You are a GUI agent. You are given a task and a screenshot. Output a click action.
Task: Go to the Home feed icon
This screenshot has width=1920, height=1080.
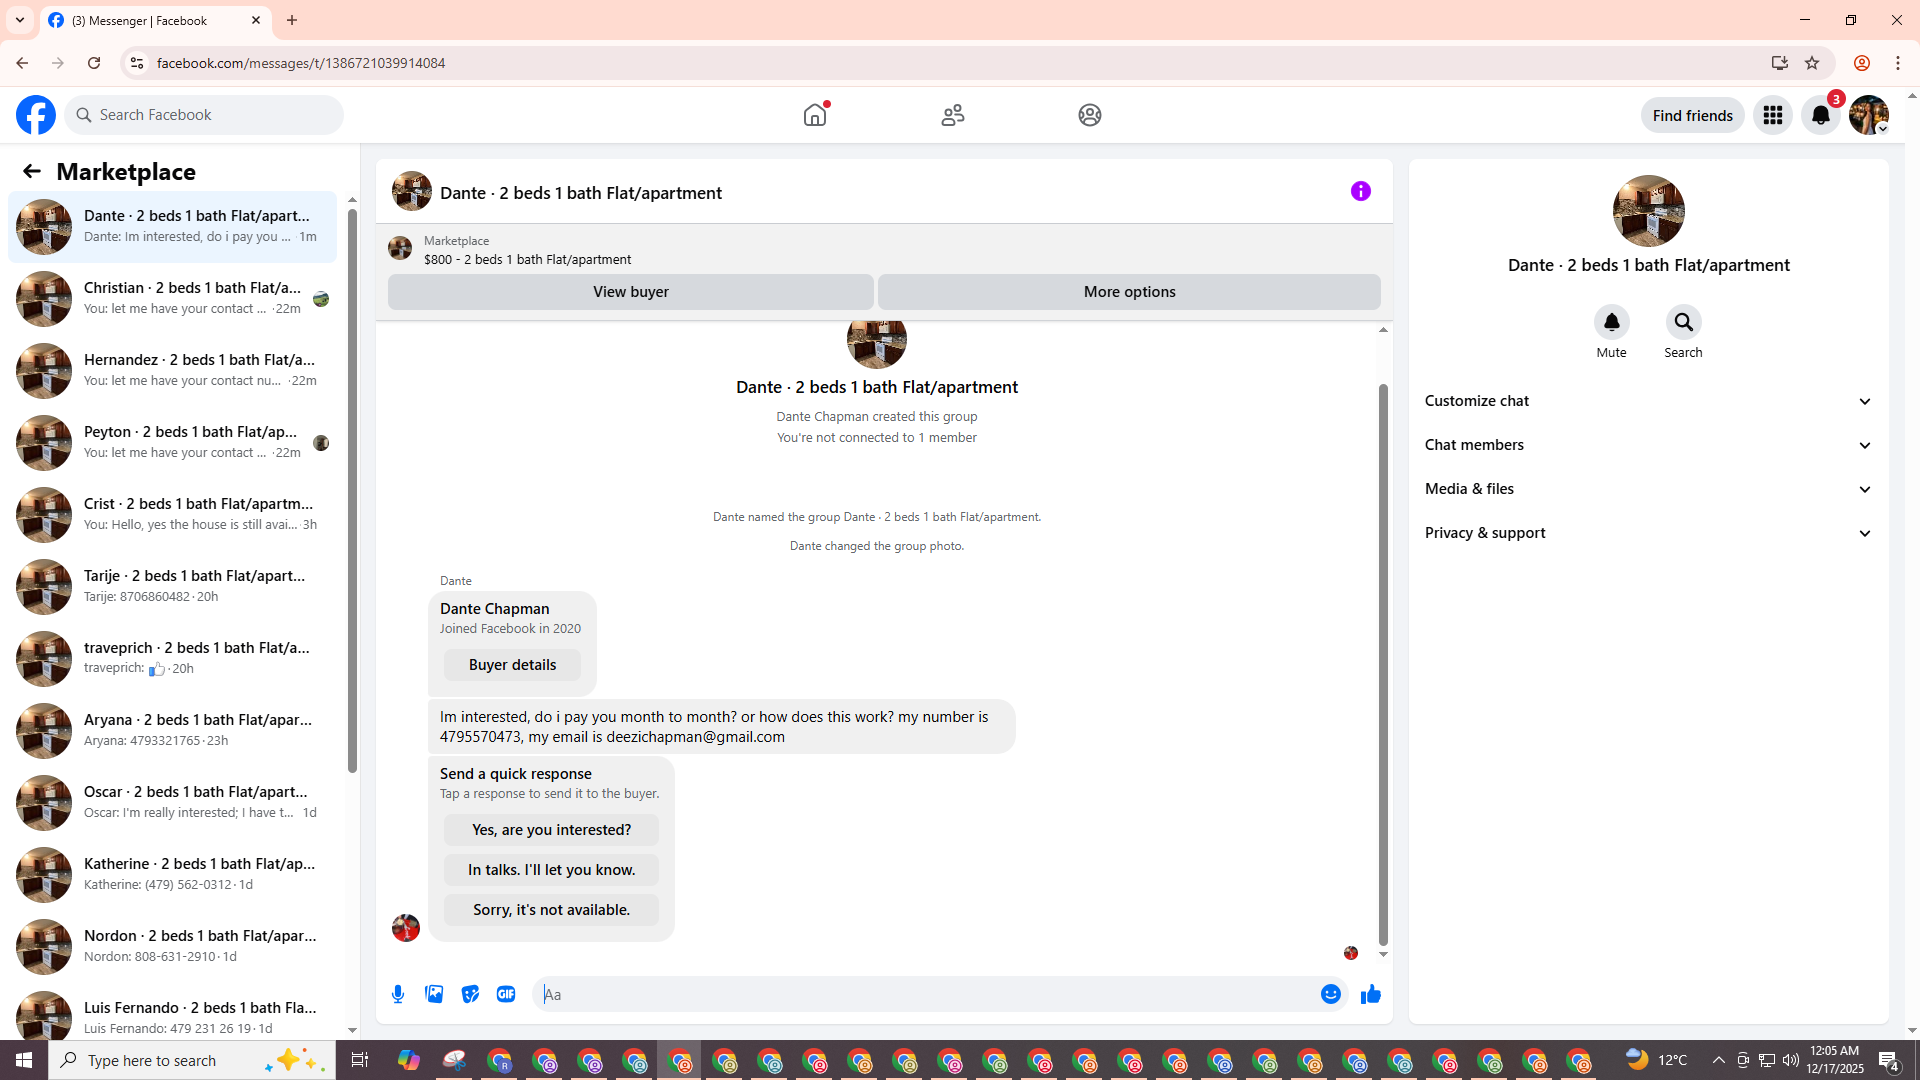[x=815, y=115]
